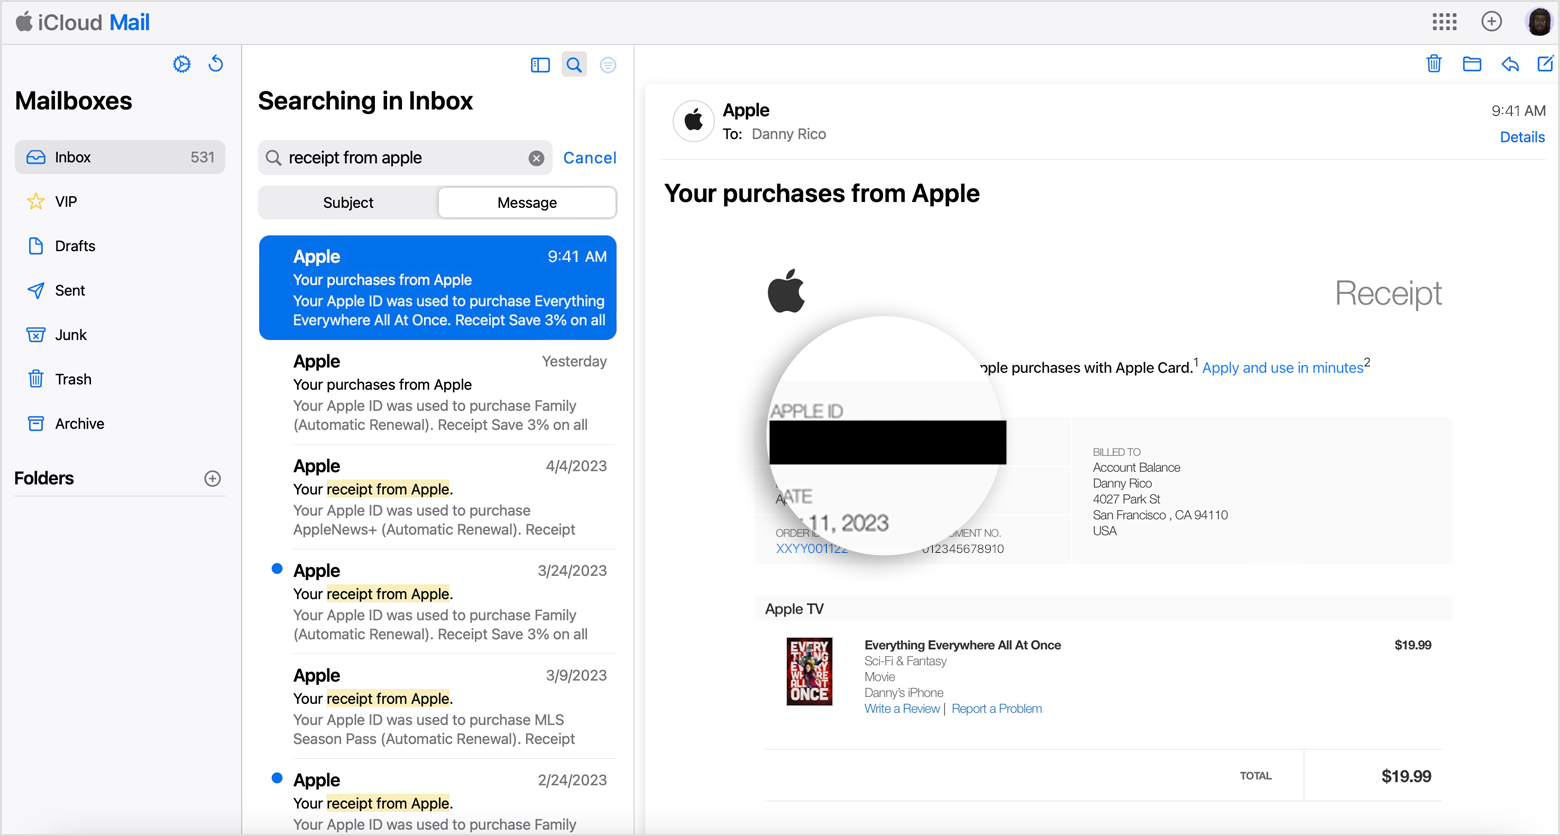Clear the search field text
Screen dimensions: 1560x836
[x=537, y=158]
